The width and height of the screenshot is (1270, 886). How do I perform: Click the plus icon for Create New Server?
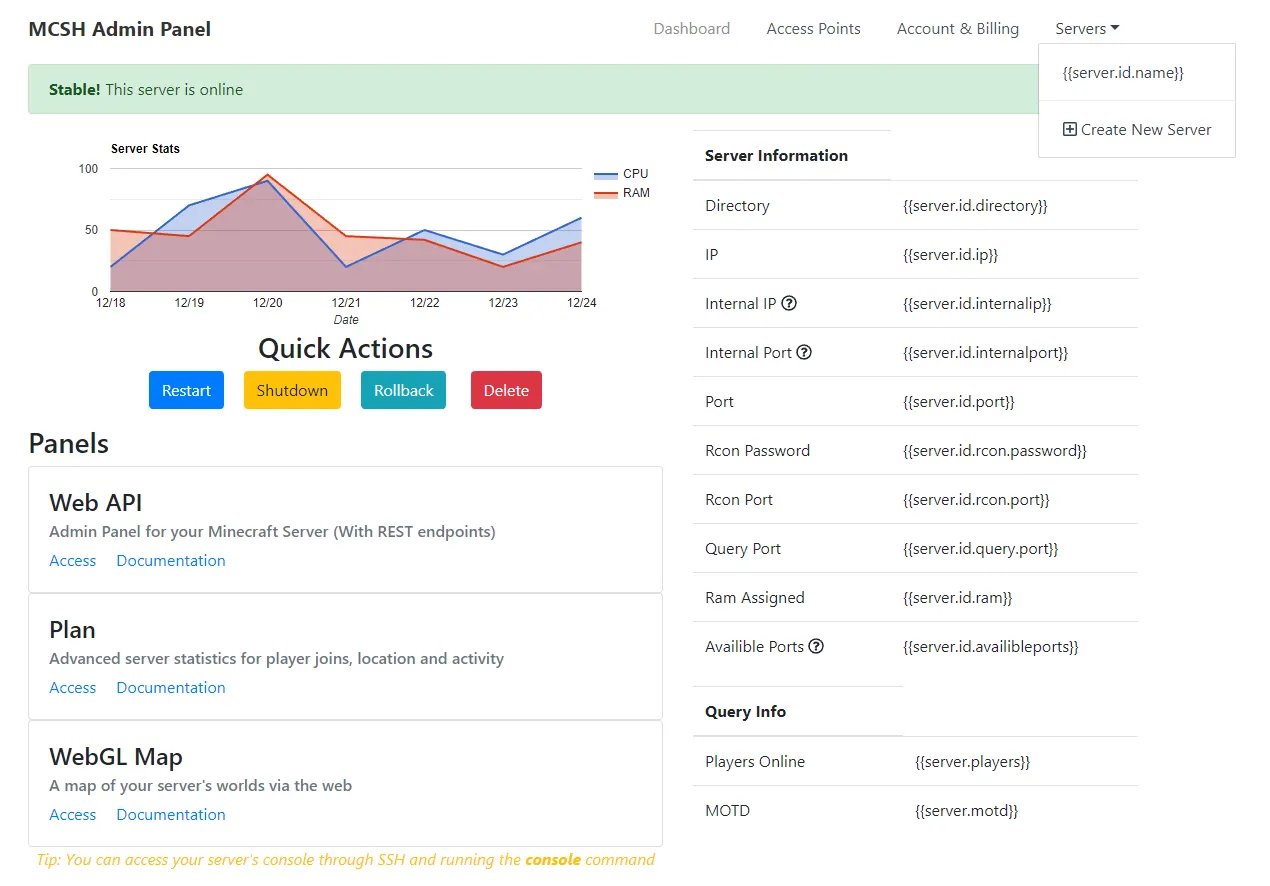point(1069,130)
